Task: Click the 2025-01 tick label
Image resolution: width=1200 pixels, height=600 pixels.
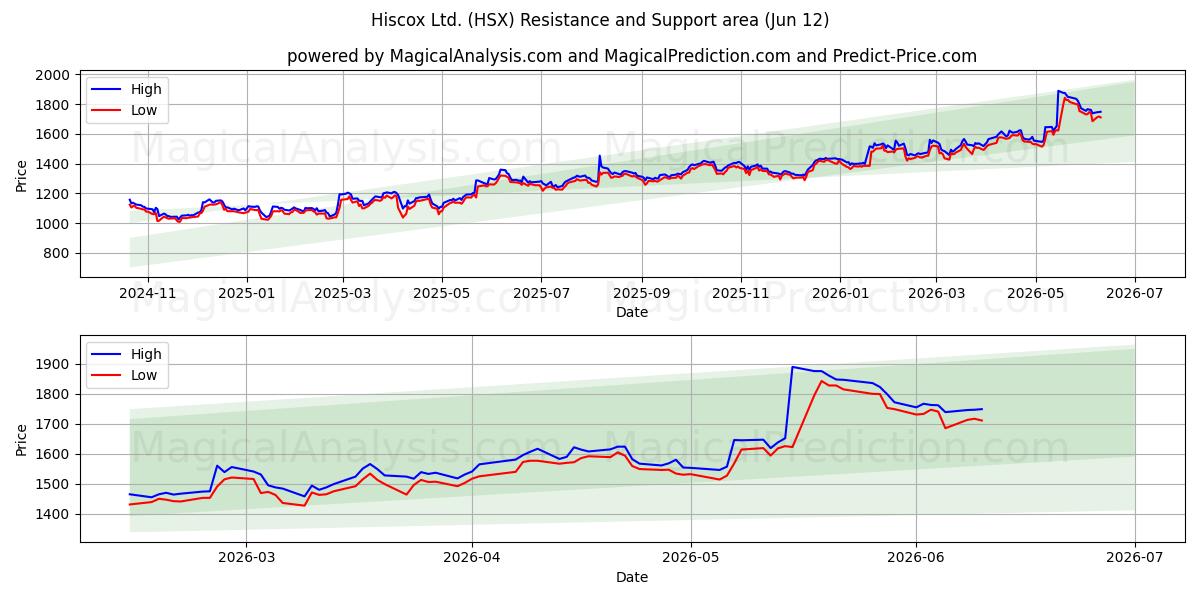Action: coord(246,292)
